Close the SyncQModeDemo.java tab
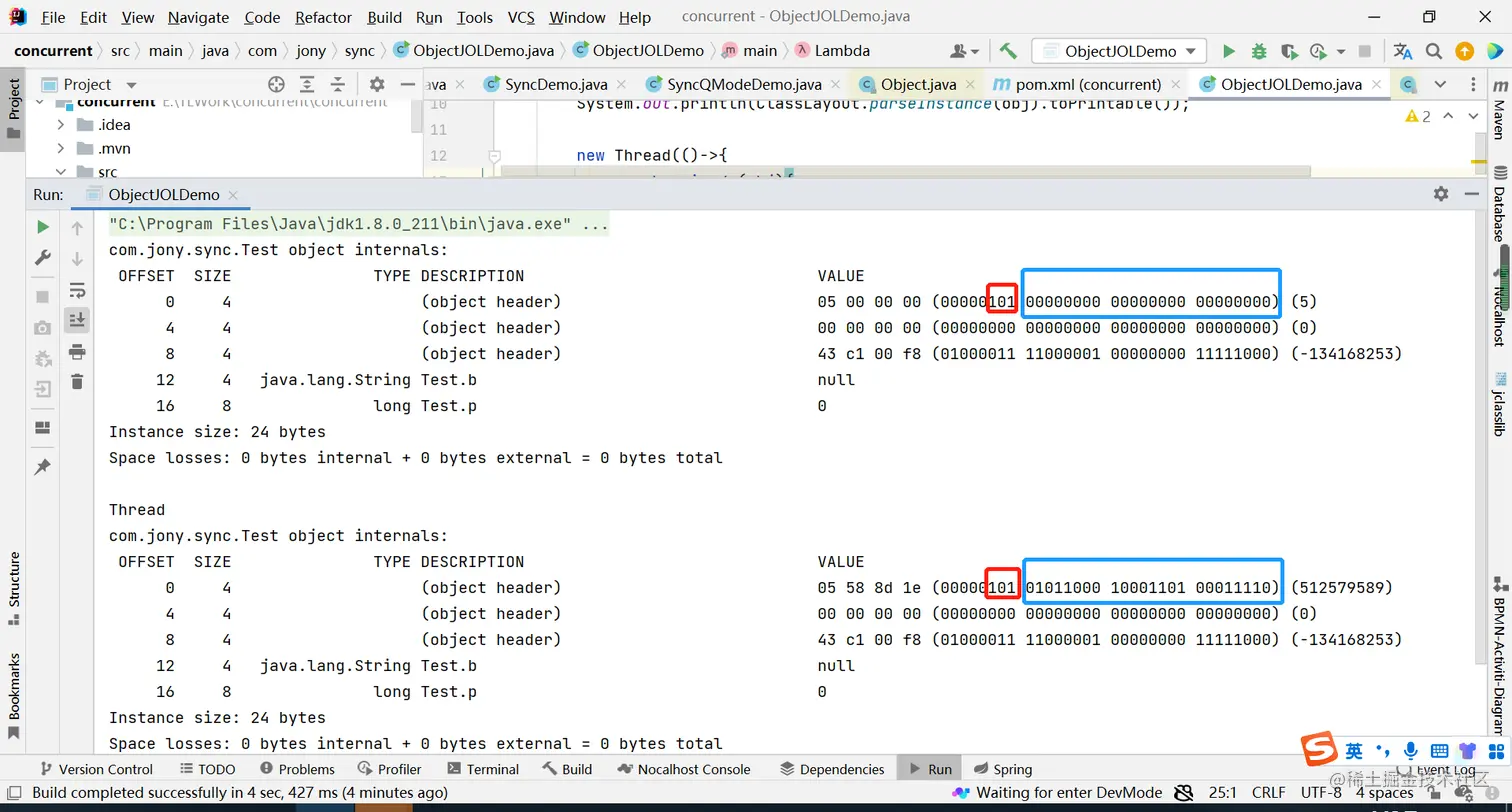The image size is (1512, 812). pyautogui.click(x=835, y=85)
